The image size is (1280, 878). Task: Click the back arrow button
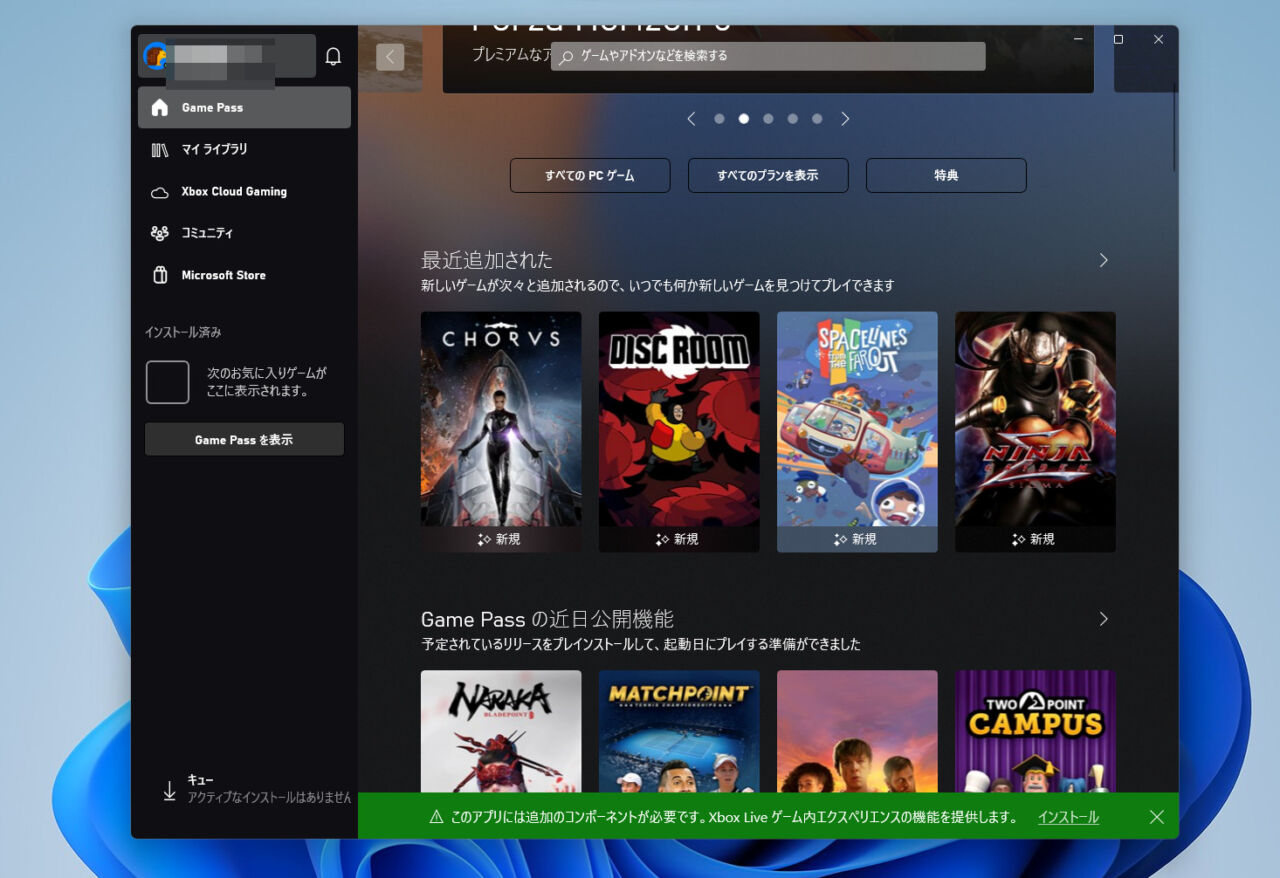pos(390,57)
